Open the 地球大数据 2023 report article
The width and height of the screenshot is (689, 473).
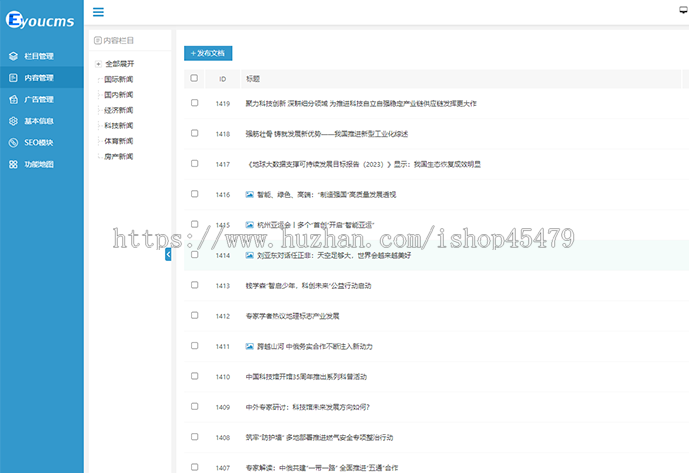[x=364, y=164]
